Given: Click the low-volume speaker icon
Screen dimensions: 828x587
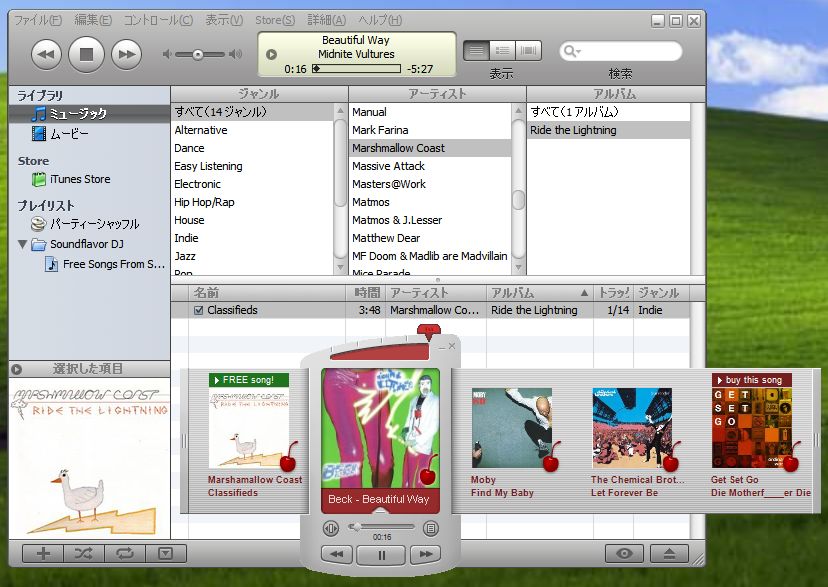Looking at the screenshot, I should click(166, 54).
